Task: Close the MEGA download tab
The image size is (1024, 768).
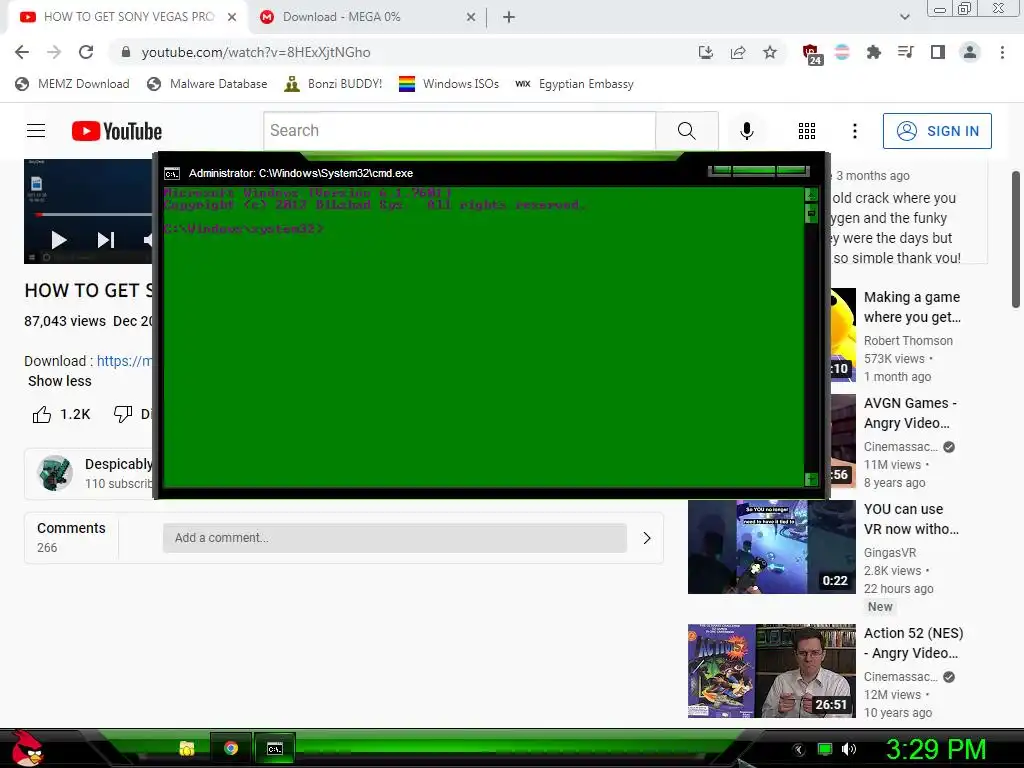Action: pyautogui.click(x=471, y=18)
